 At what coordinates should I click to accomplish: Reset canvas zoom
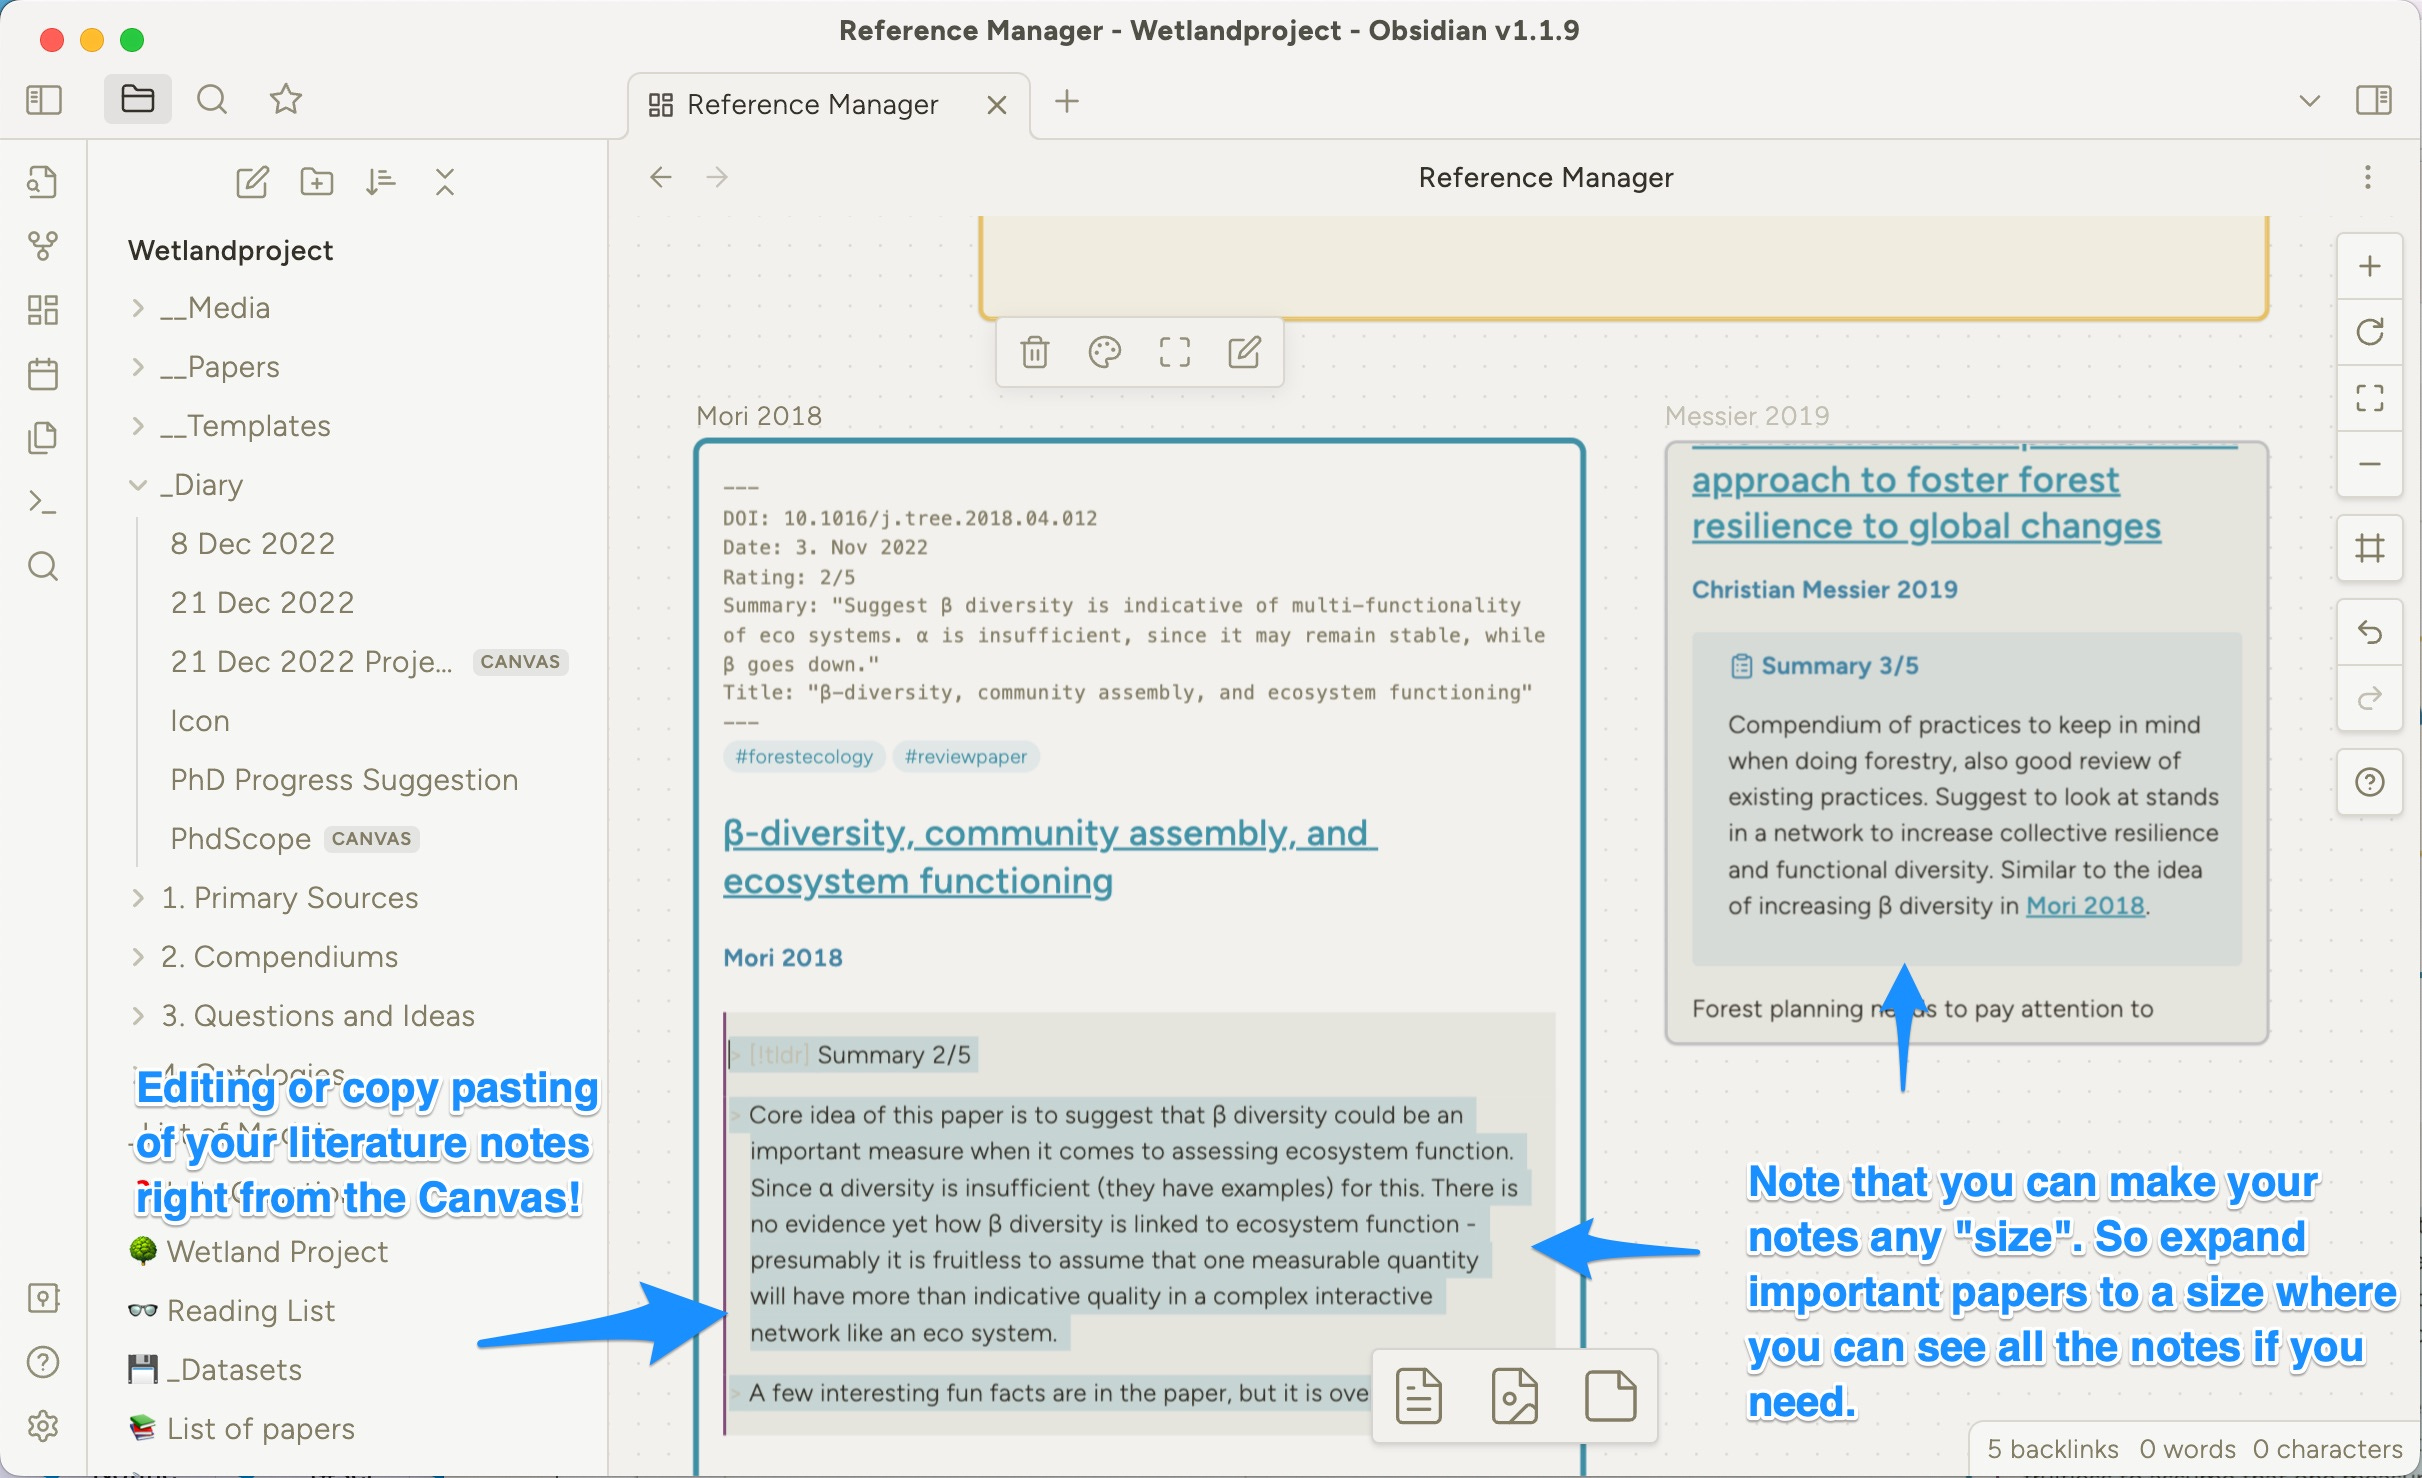[2370, 332]
